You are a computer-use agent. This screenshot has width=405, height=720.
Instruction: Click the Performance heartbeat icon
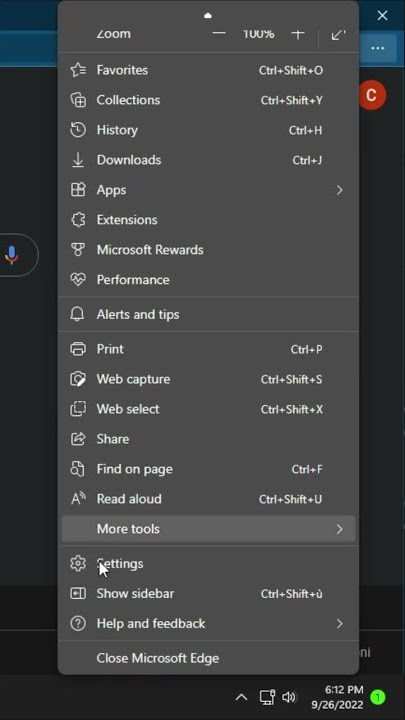[78, 280]
